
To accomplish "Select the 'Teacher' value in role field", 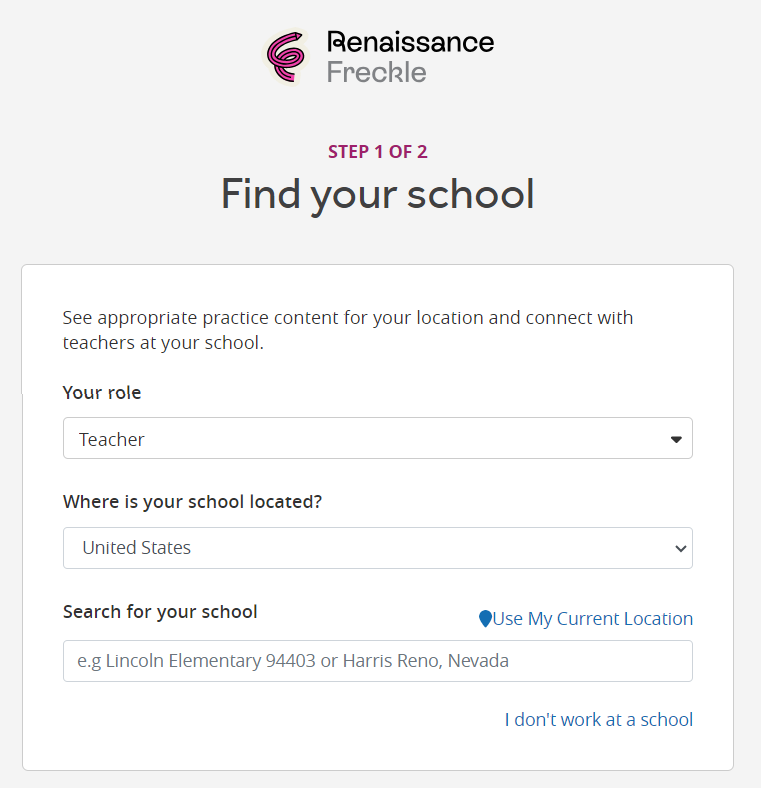I will click(112, 439).
